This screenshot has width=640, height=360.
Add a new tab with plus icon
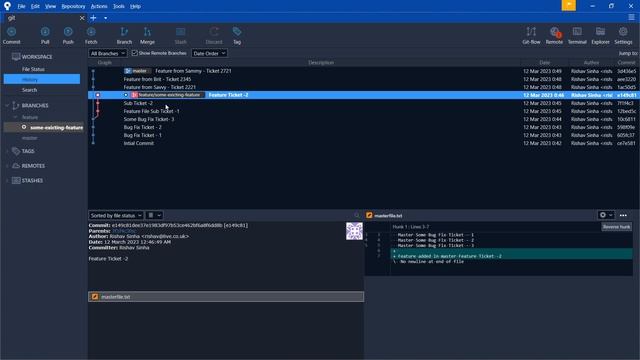point(93,18)
